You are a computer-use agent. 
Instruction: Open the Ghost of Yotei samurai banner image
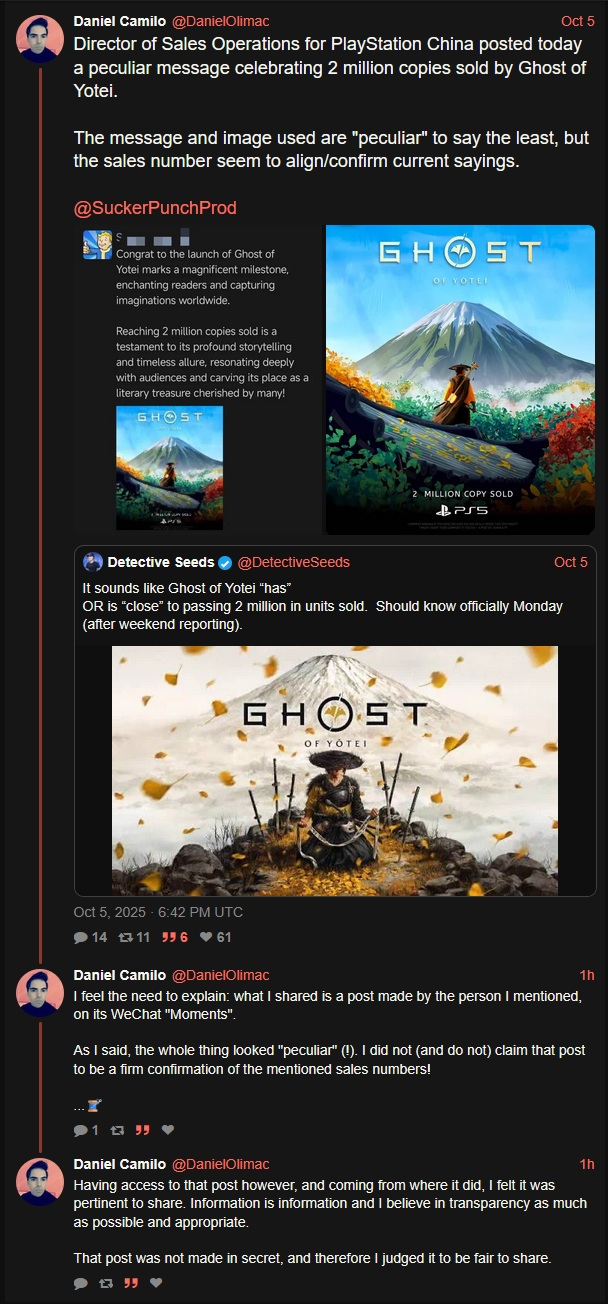tap(335, 770)
